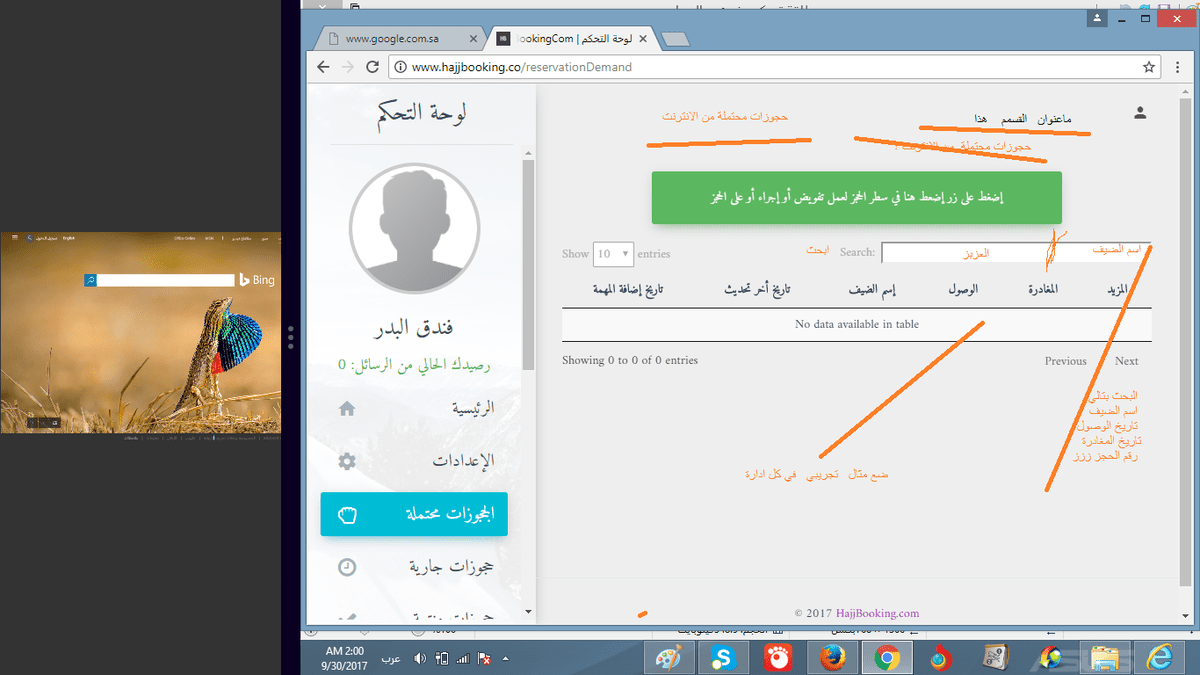Screen dimensions: 1200x675
Task: Click the clock icon beside حجوزات جارية
Action: click(346, 566)
